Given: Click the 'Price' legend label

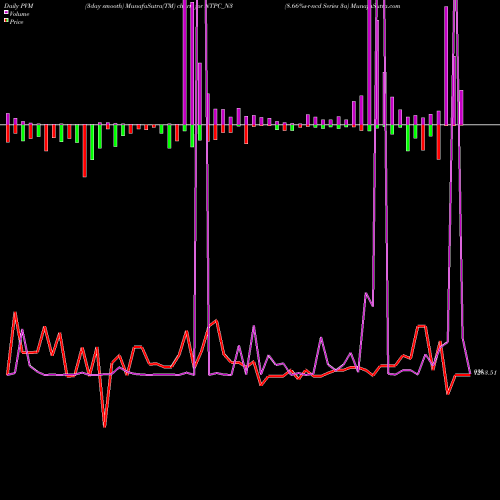Looking at the screenshot, I should 16,22.
